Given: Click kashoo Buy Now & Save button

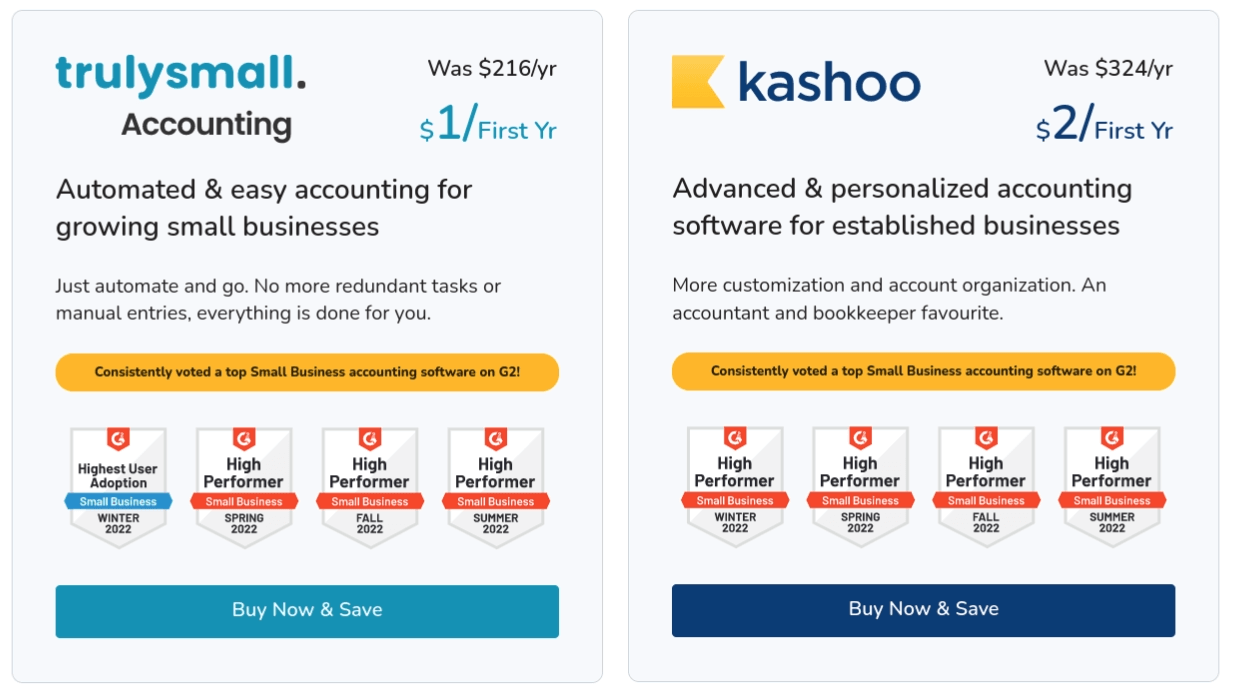Looking at the screenshot, I should point(924,610).
